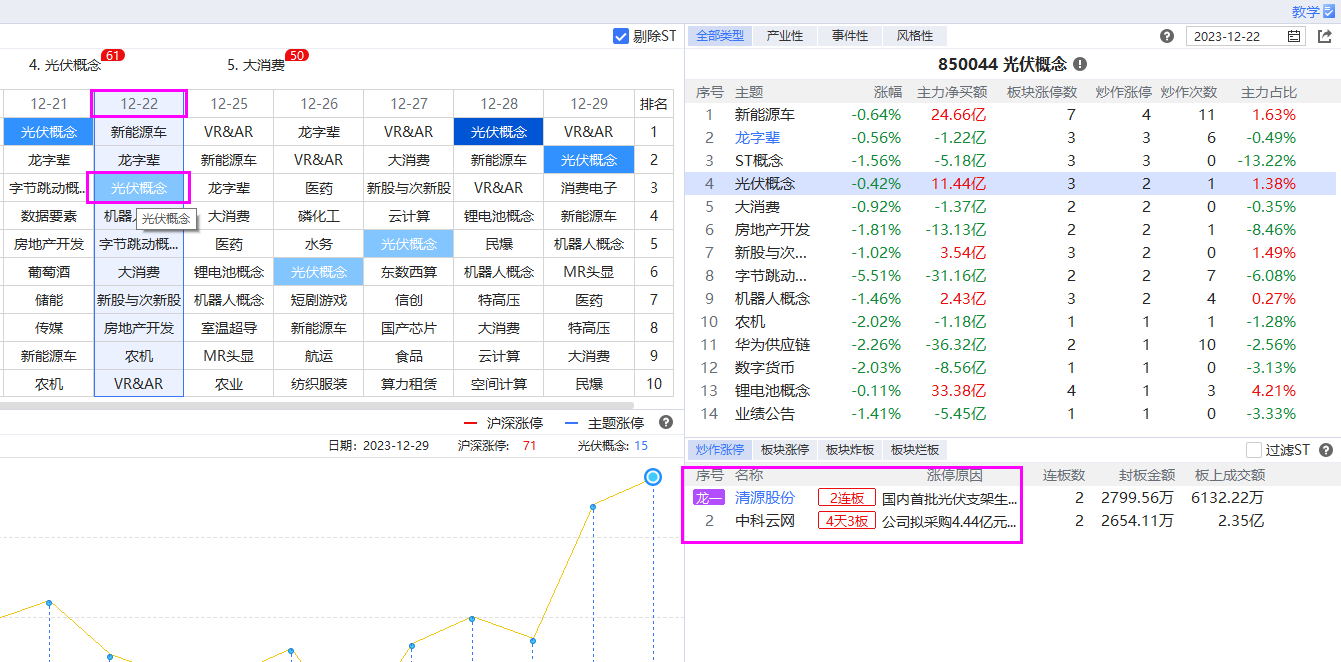Select the ST概念 row in the theme table
Screen dimensions: 1341x662
pos(1011,161)
